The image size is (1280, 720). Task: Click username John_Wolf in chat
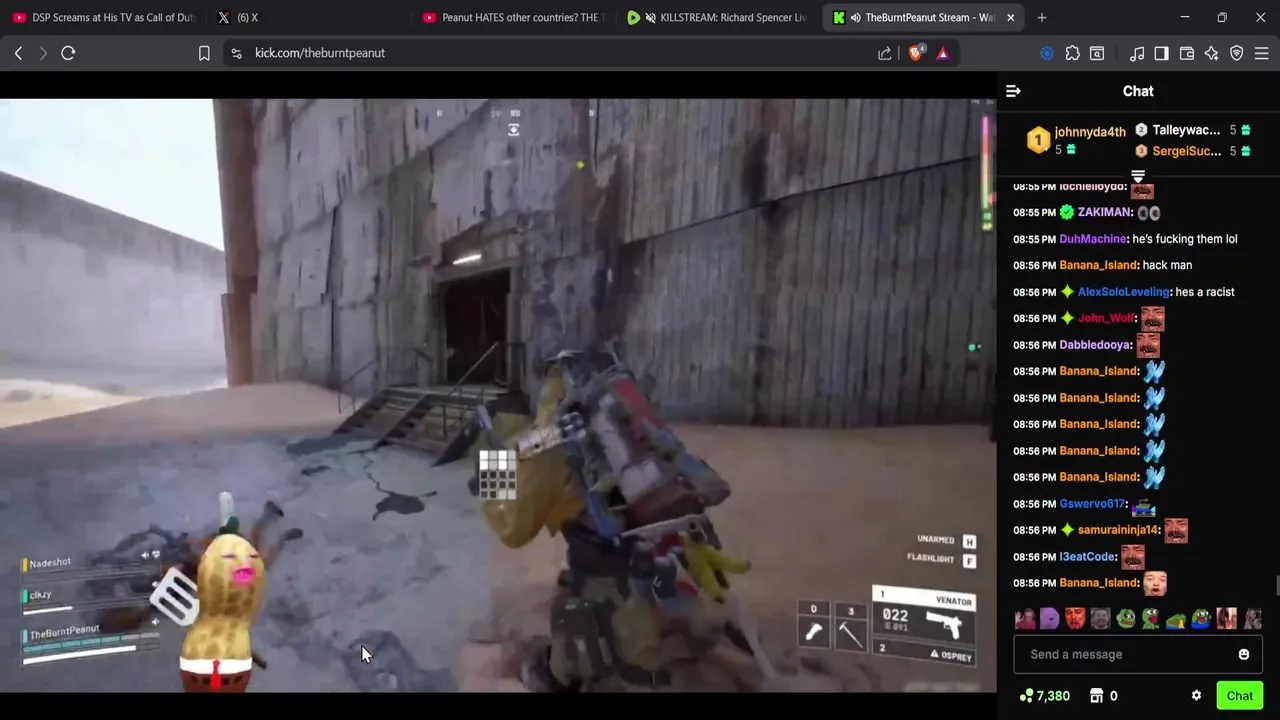point(1106,318)
